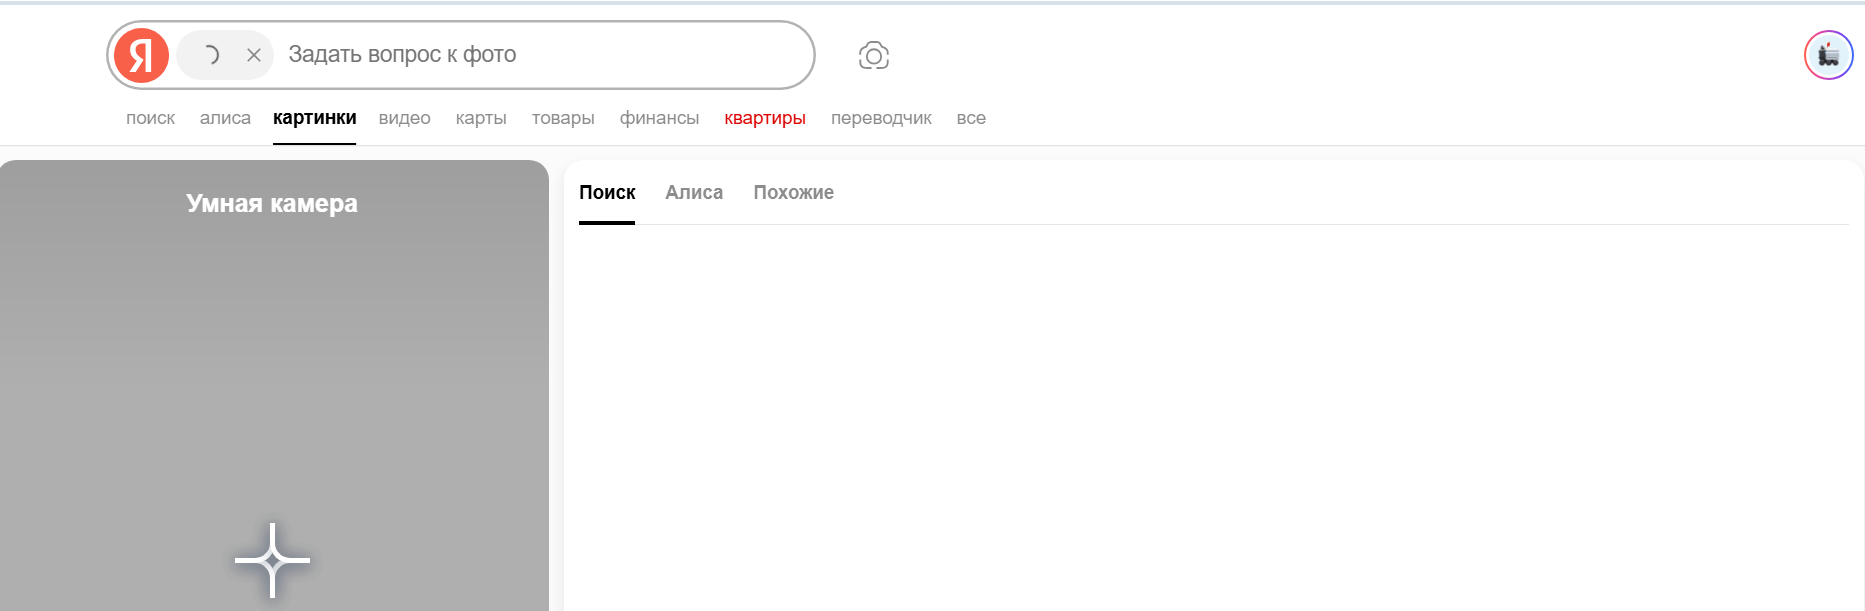Viewport: 1865px width, 611px height.
Task: Switch to the 'Алиса' results tab
Action: coord(694,193)
